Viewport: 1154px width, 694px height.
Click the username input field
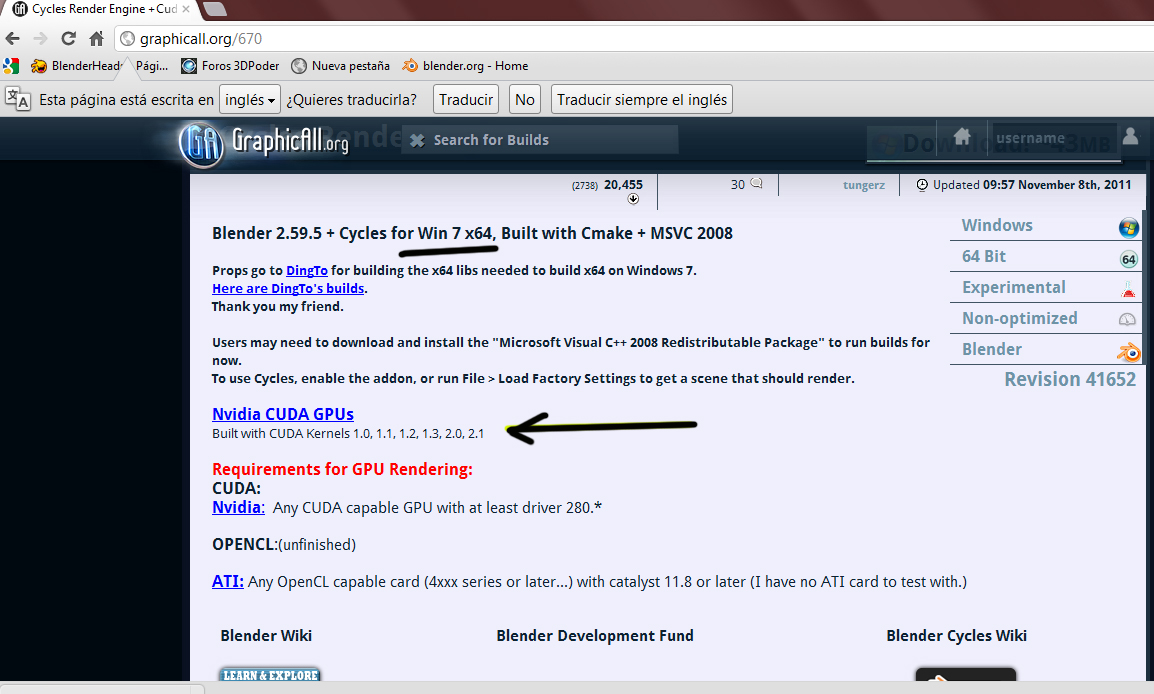(1054, 138)
